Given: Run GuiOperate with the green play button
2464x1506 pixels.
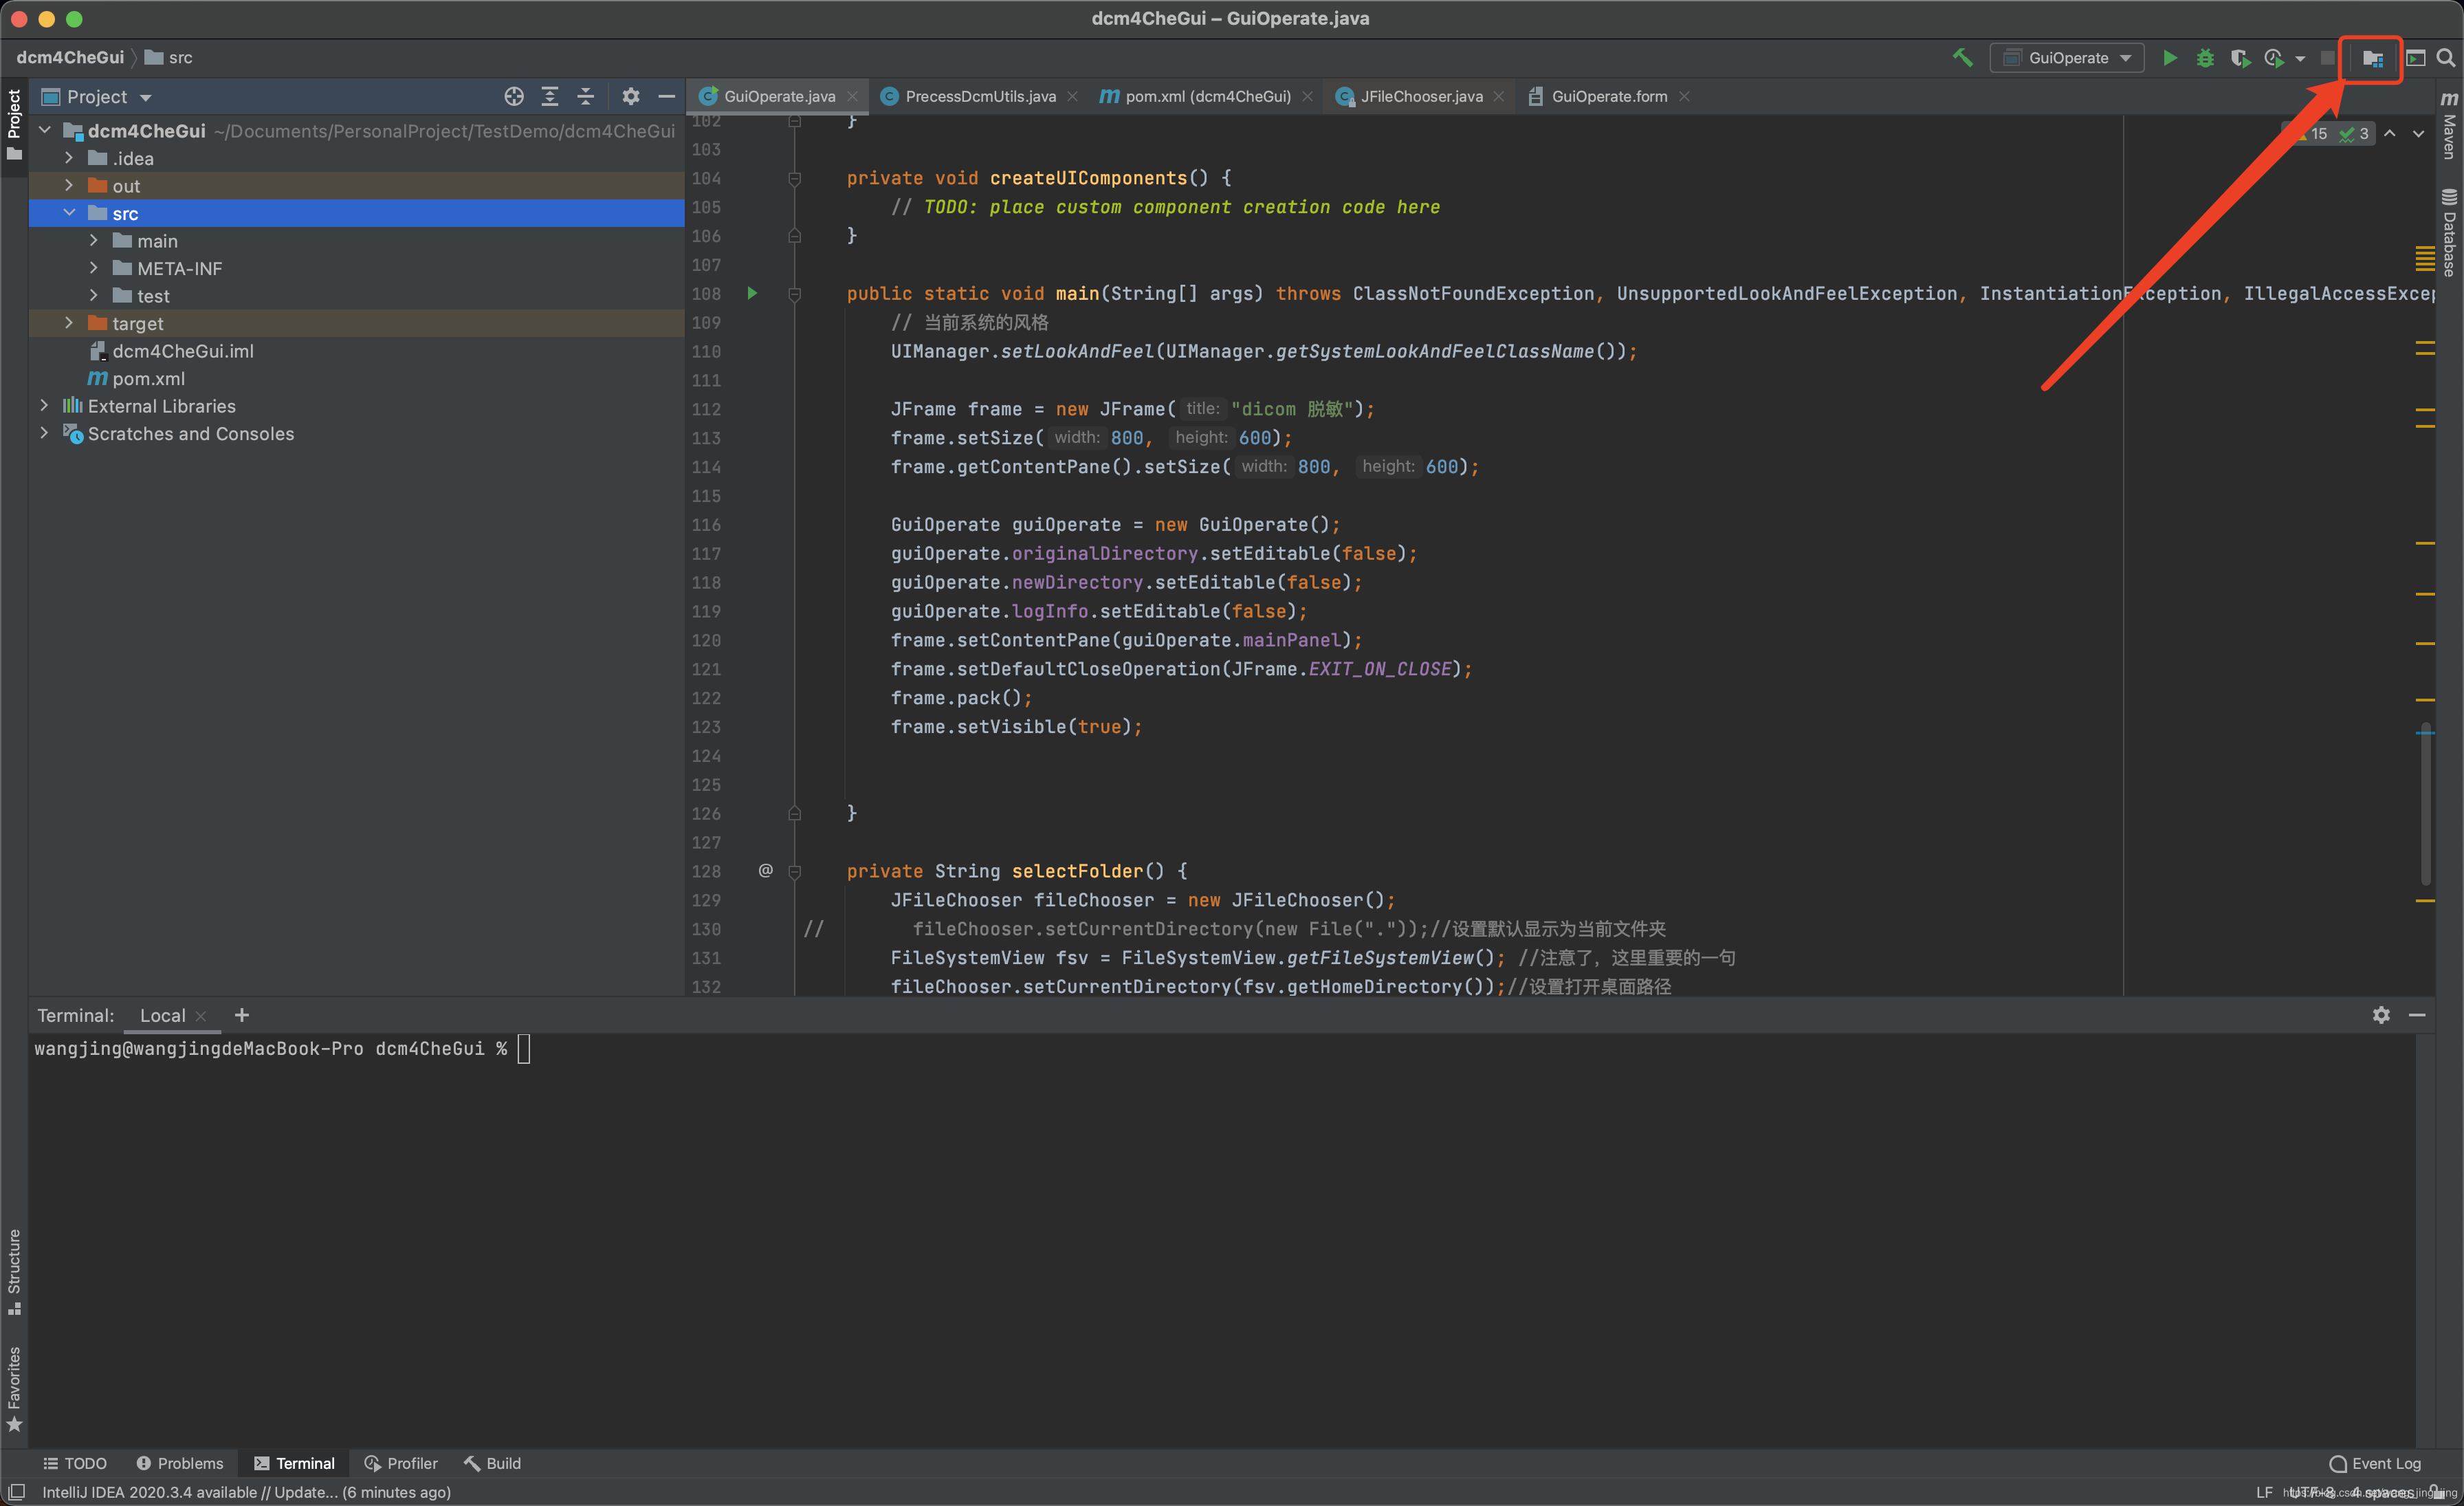Looking at the screenshot, I should [2169, 58].
